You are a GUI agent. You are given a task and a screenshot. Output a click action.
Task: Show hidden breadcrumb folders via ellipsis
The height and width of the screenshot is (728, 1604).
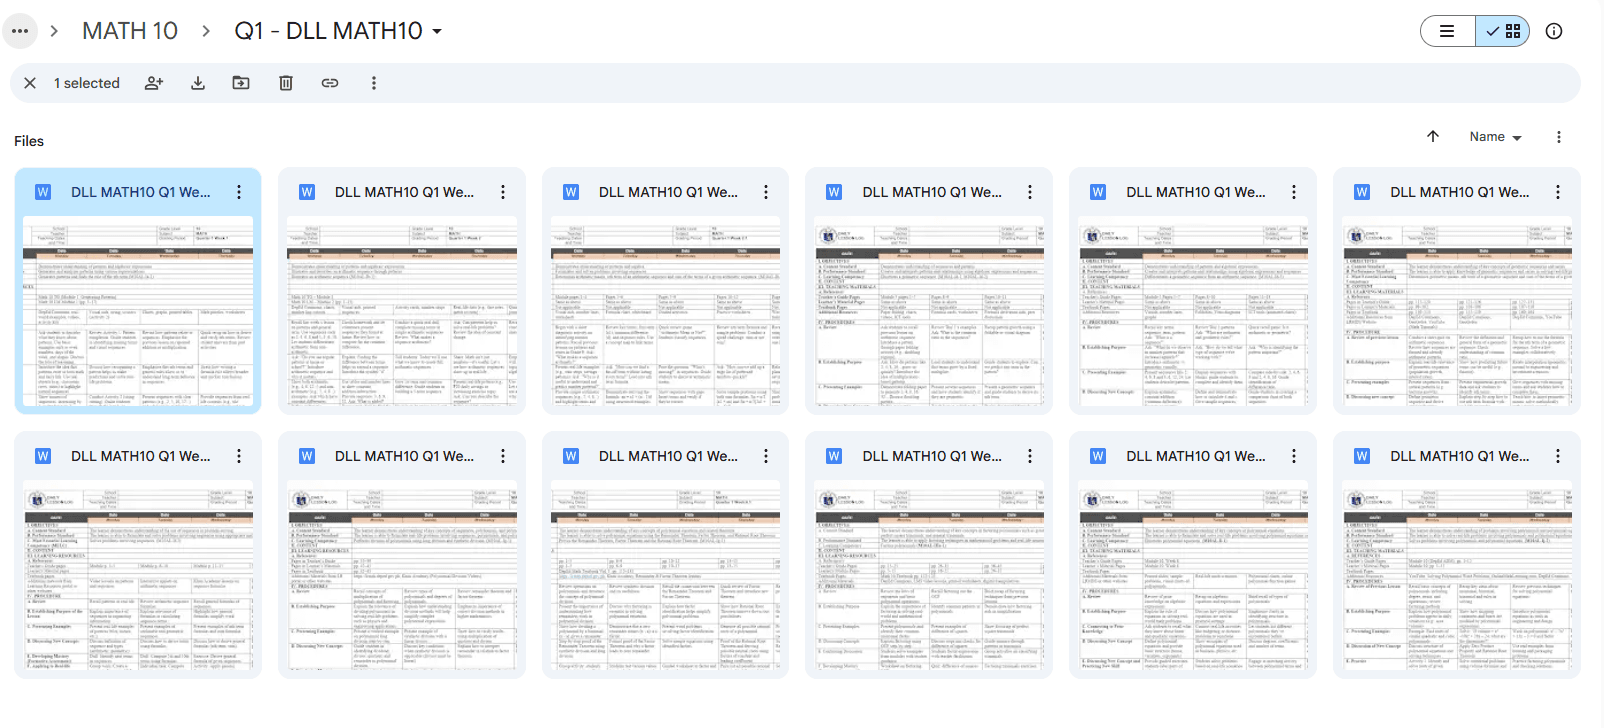20,31
